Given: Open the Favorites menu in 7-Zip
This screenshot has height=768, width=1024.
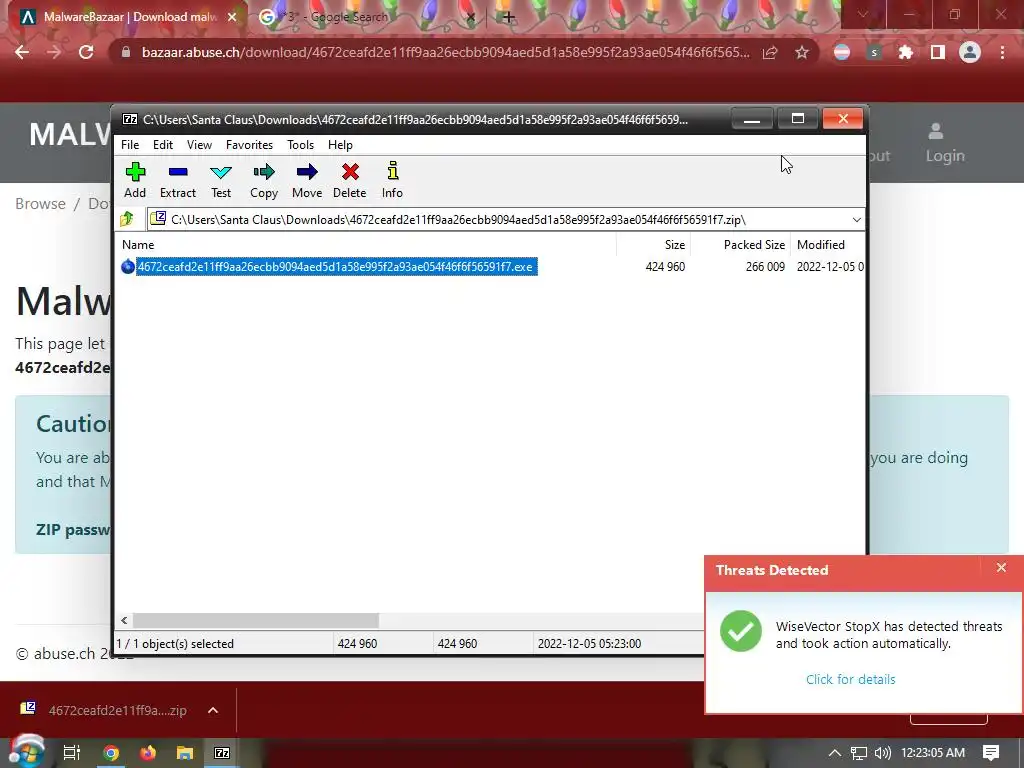Looking at the screenshot, I should [x=249, y=145].
